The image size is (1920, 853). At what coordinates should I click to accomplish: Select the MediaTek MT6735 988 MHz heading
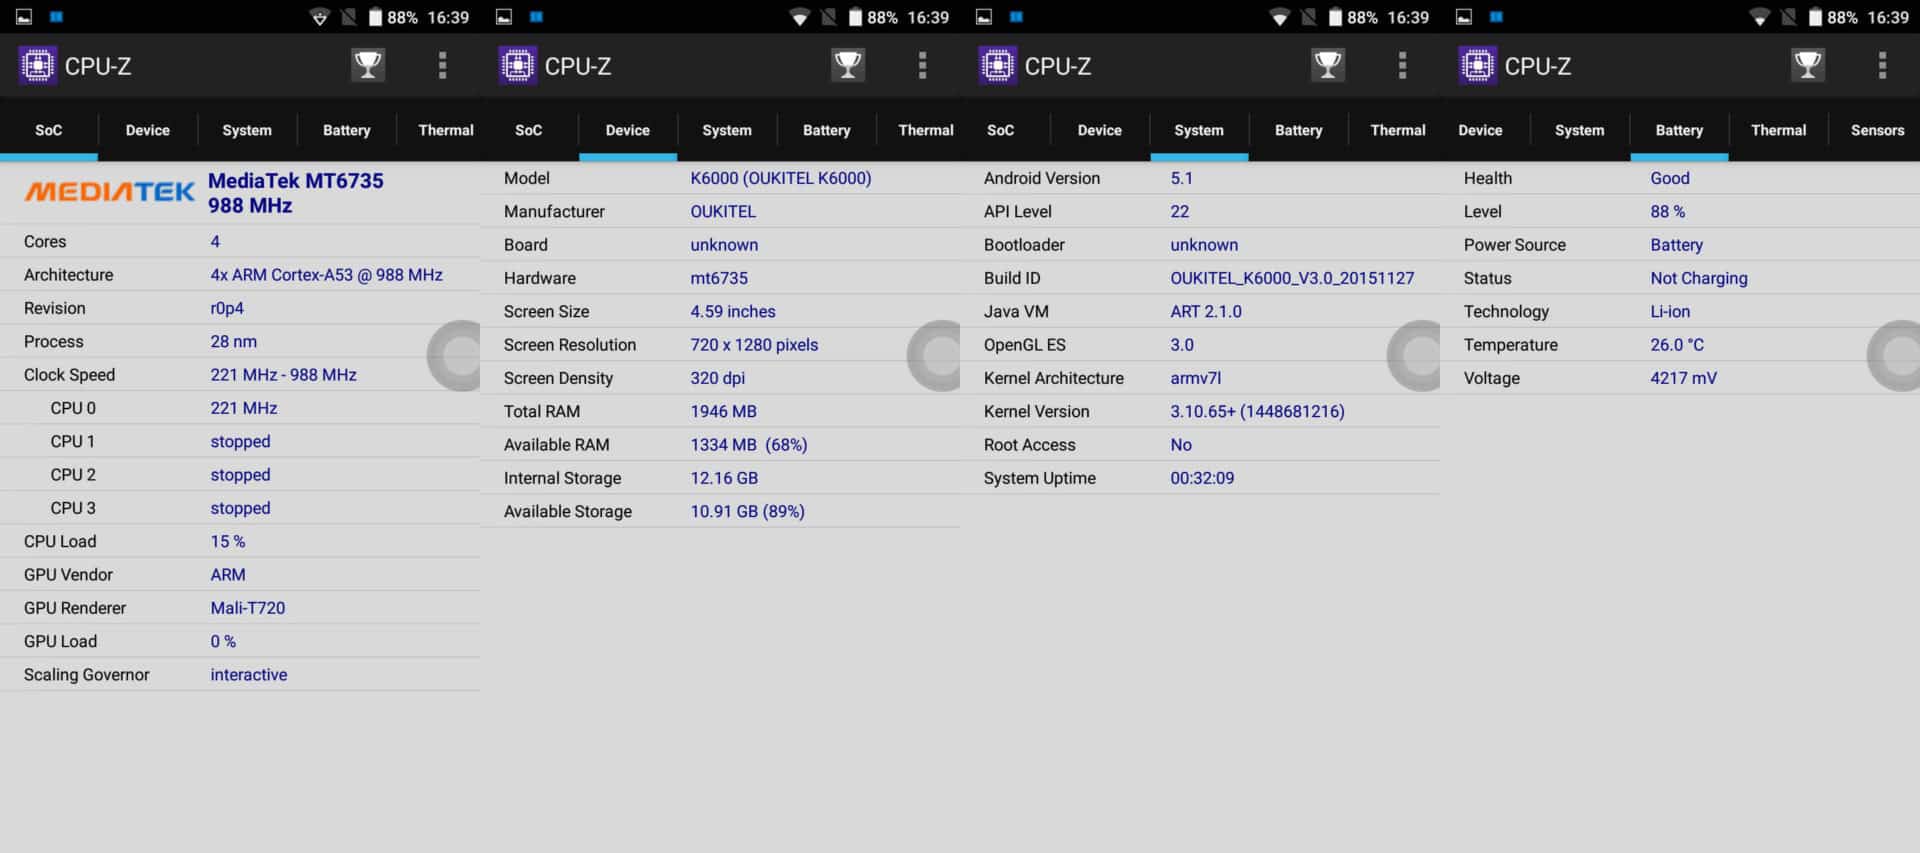coord(295,193)
